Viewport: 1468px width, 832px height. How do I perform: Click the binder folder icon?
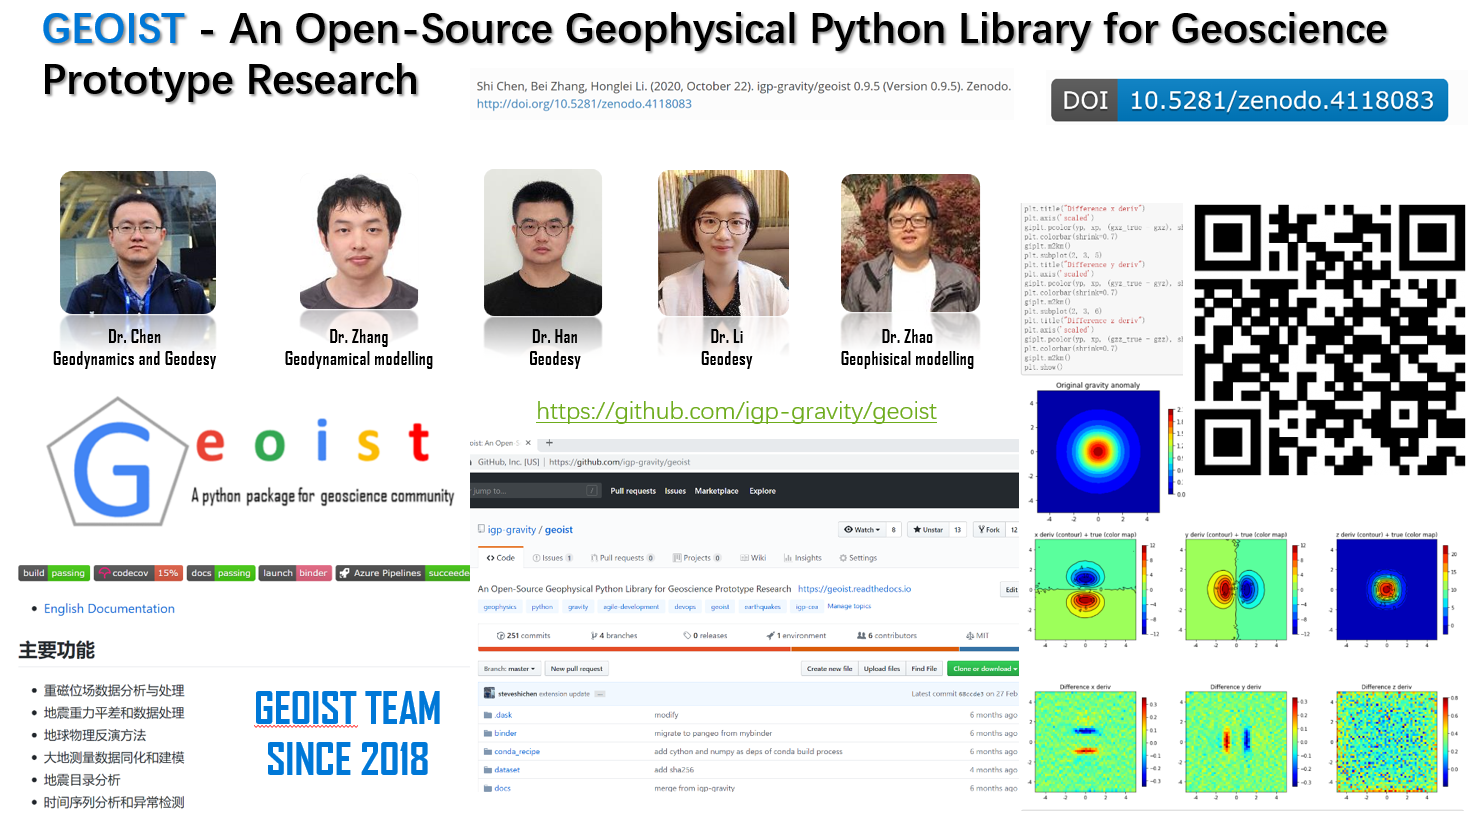point(488,733)
